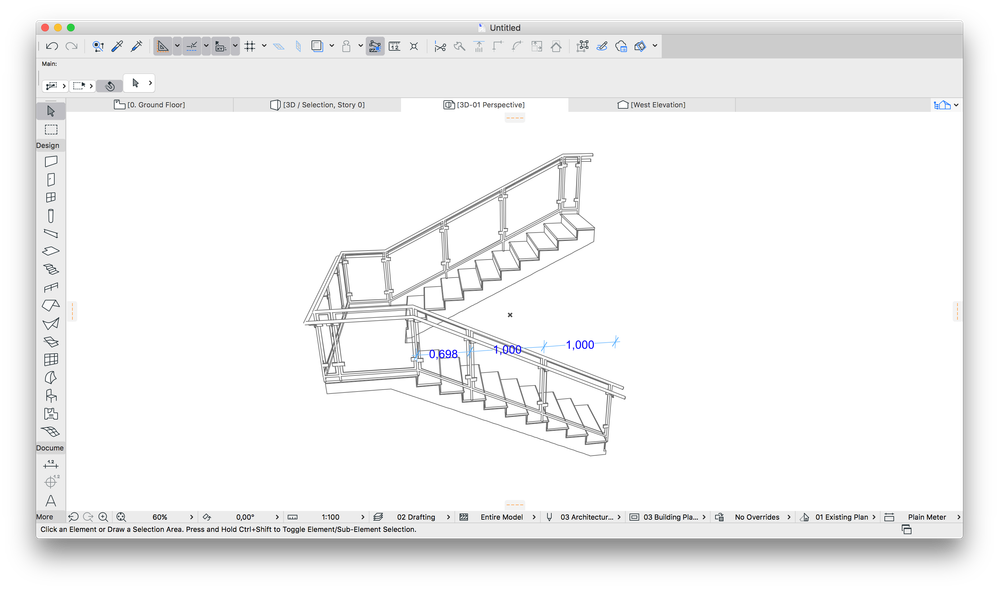This screenshot has width=999, height=590.
Task: Select the Dimension tool
Action: 51,464
